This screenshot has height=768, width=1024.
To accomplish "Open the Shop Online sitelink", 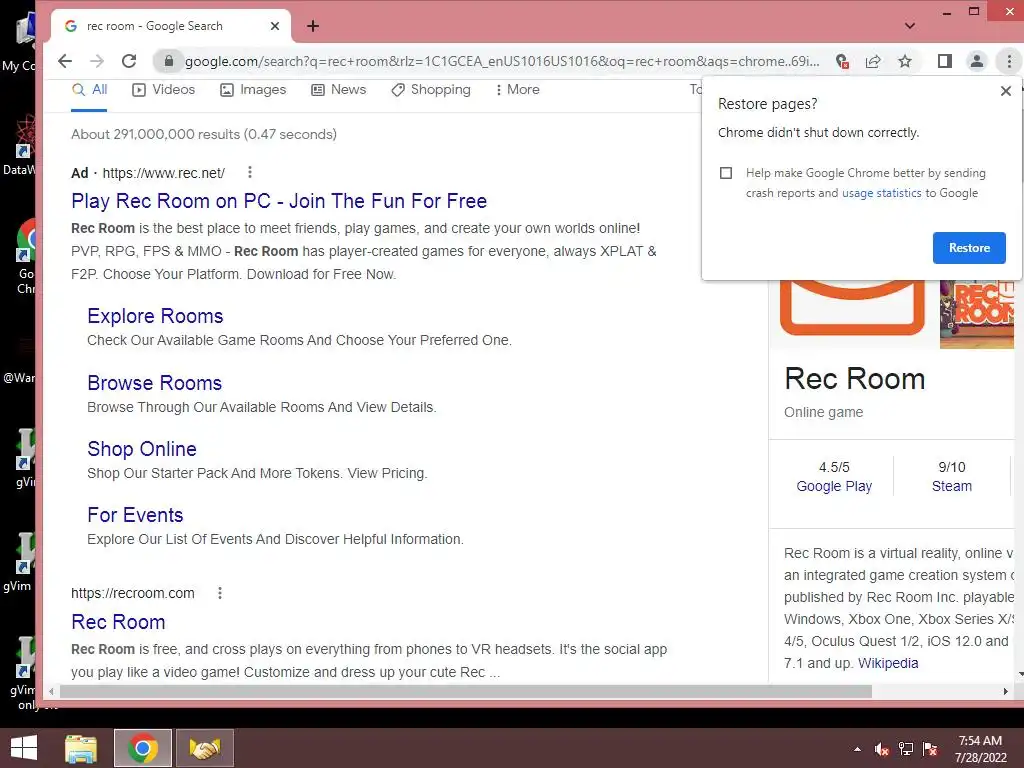I will coord(142,449).
